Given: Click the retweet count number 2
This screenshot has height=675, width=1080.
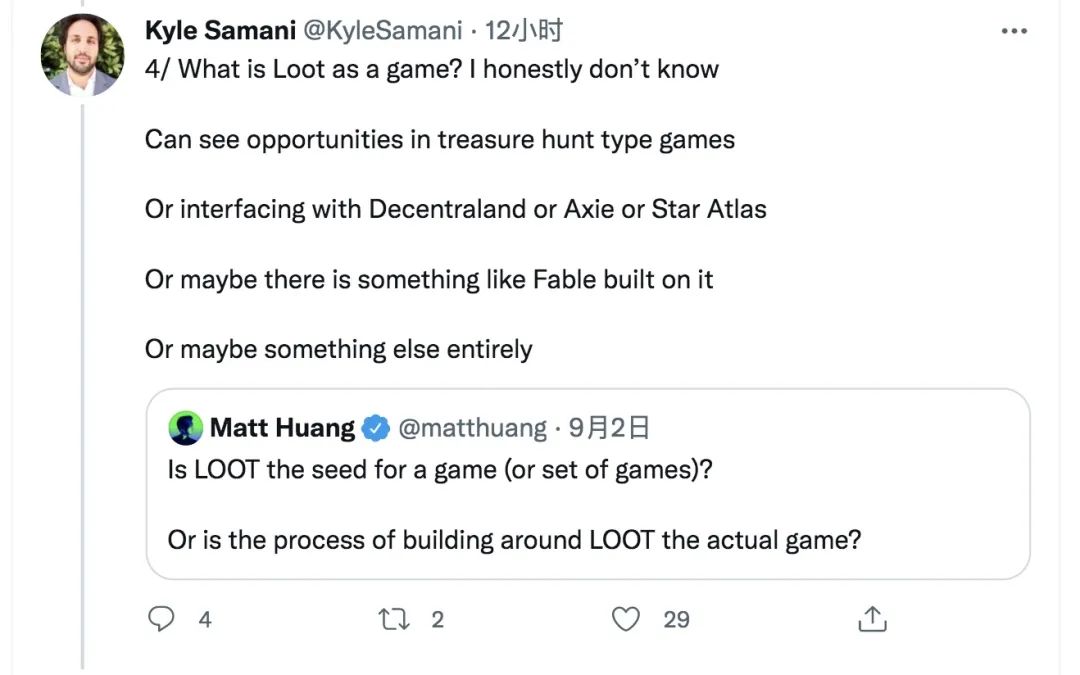Looking at the screenshot, I should [x=437, y=620].
